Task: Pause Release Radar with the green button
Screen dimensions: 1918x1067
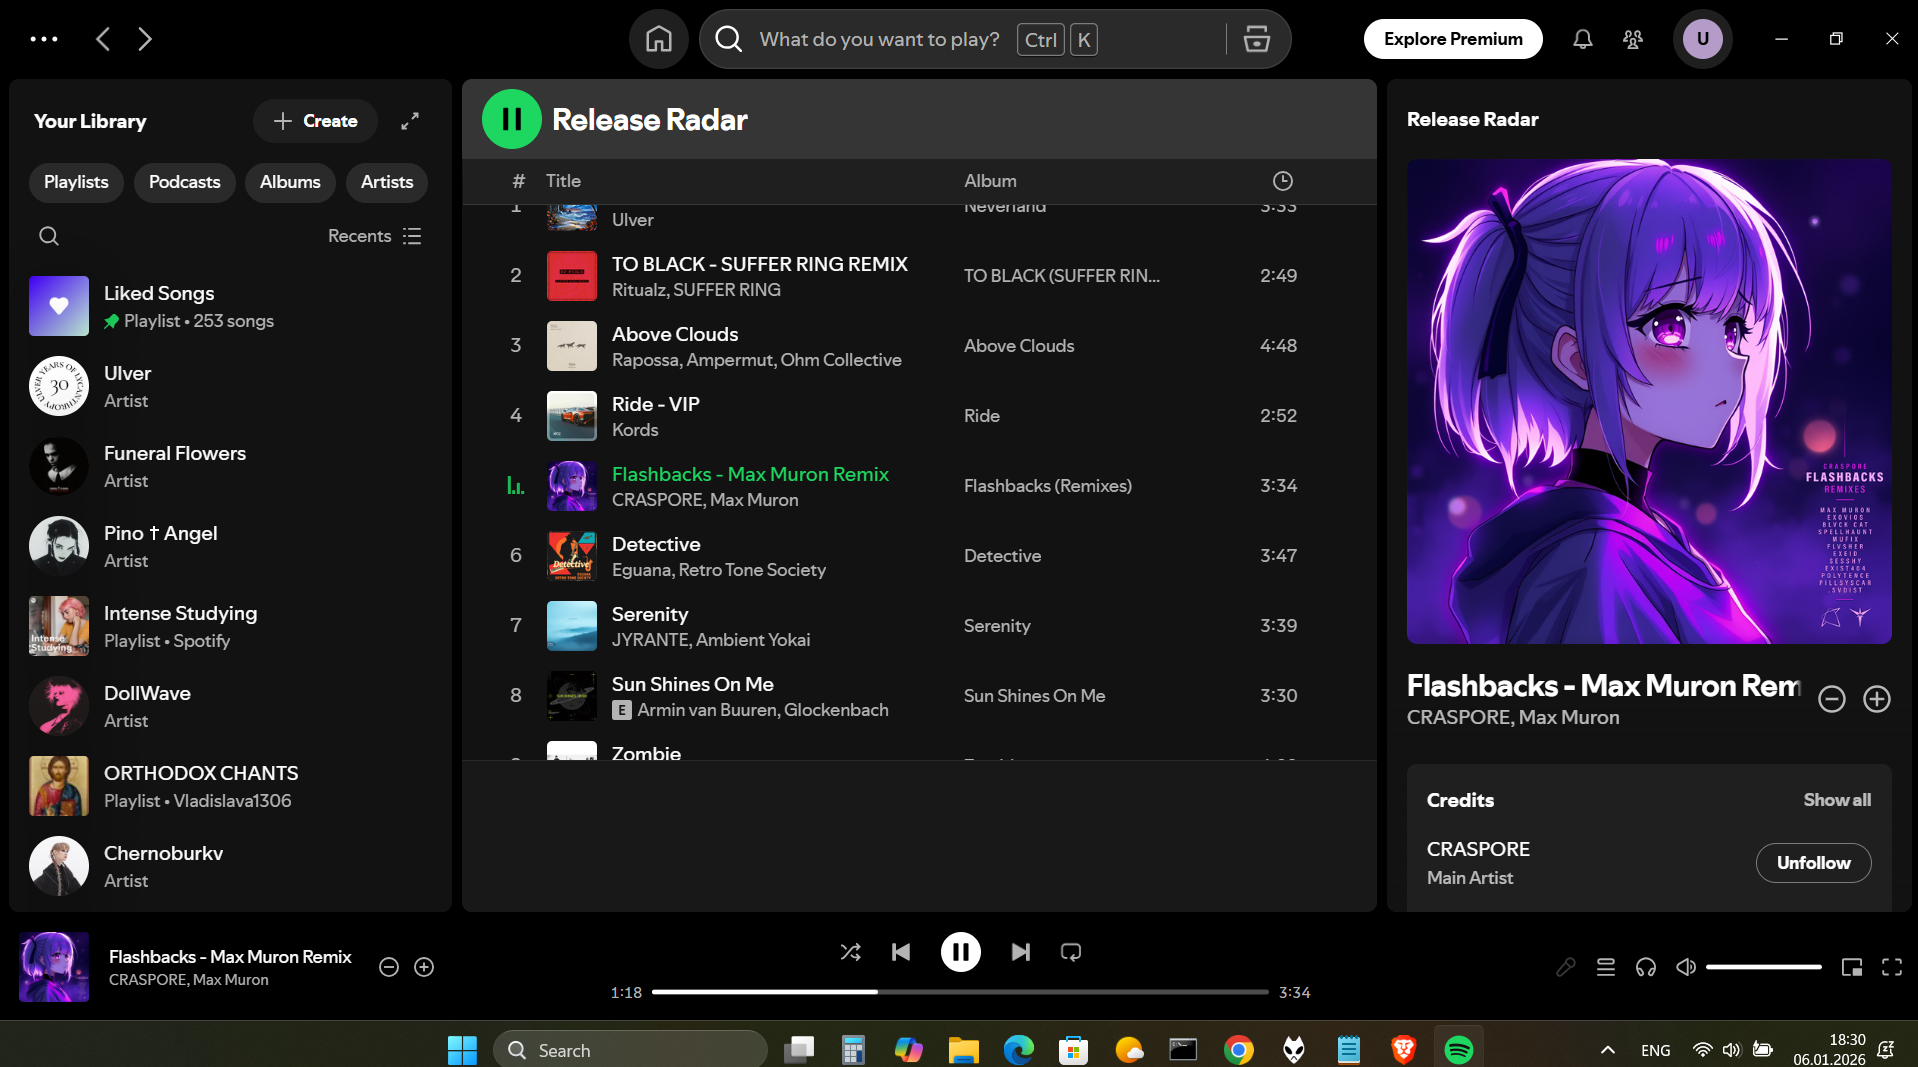Action: pos(512,119)
